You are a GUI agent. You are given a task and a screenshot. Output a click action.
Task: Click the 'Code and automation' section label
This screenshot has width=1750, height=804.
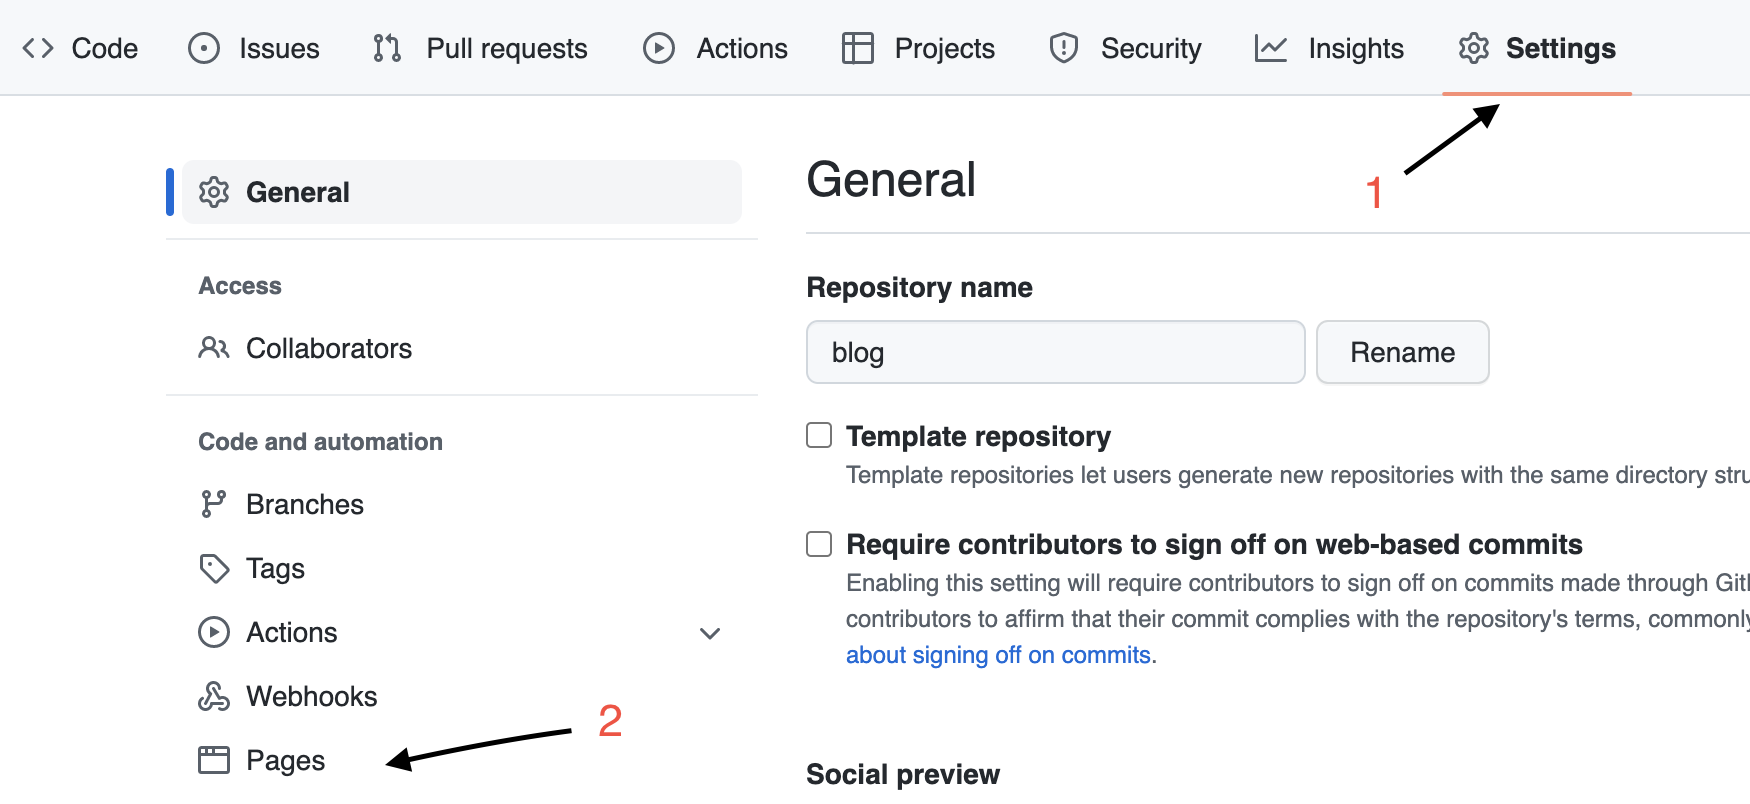(320, 442)
